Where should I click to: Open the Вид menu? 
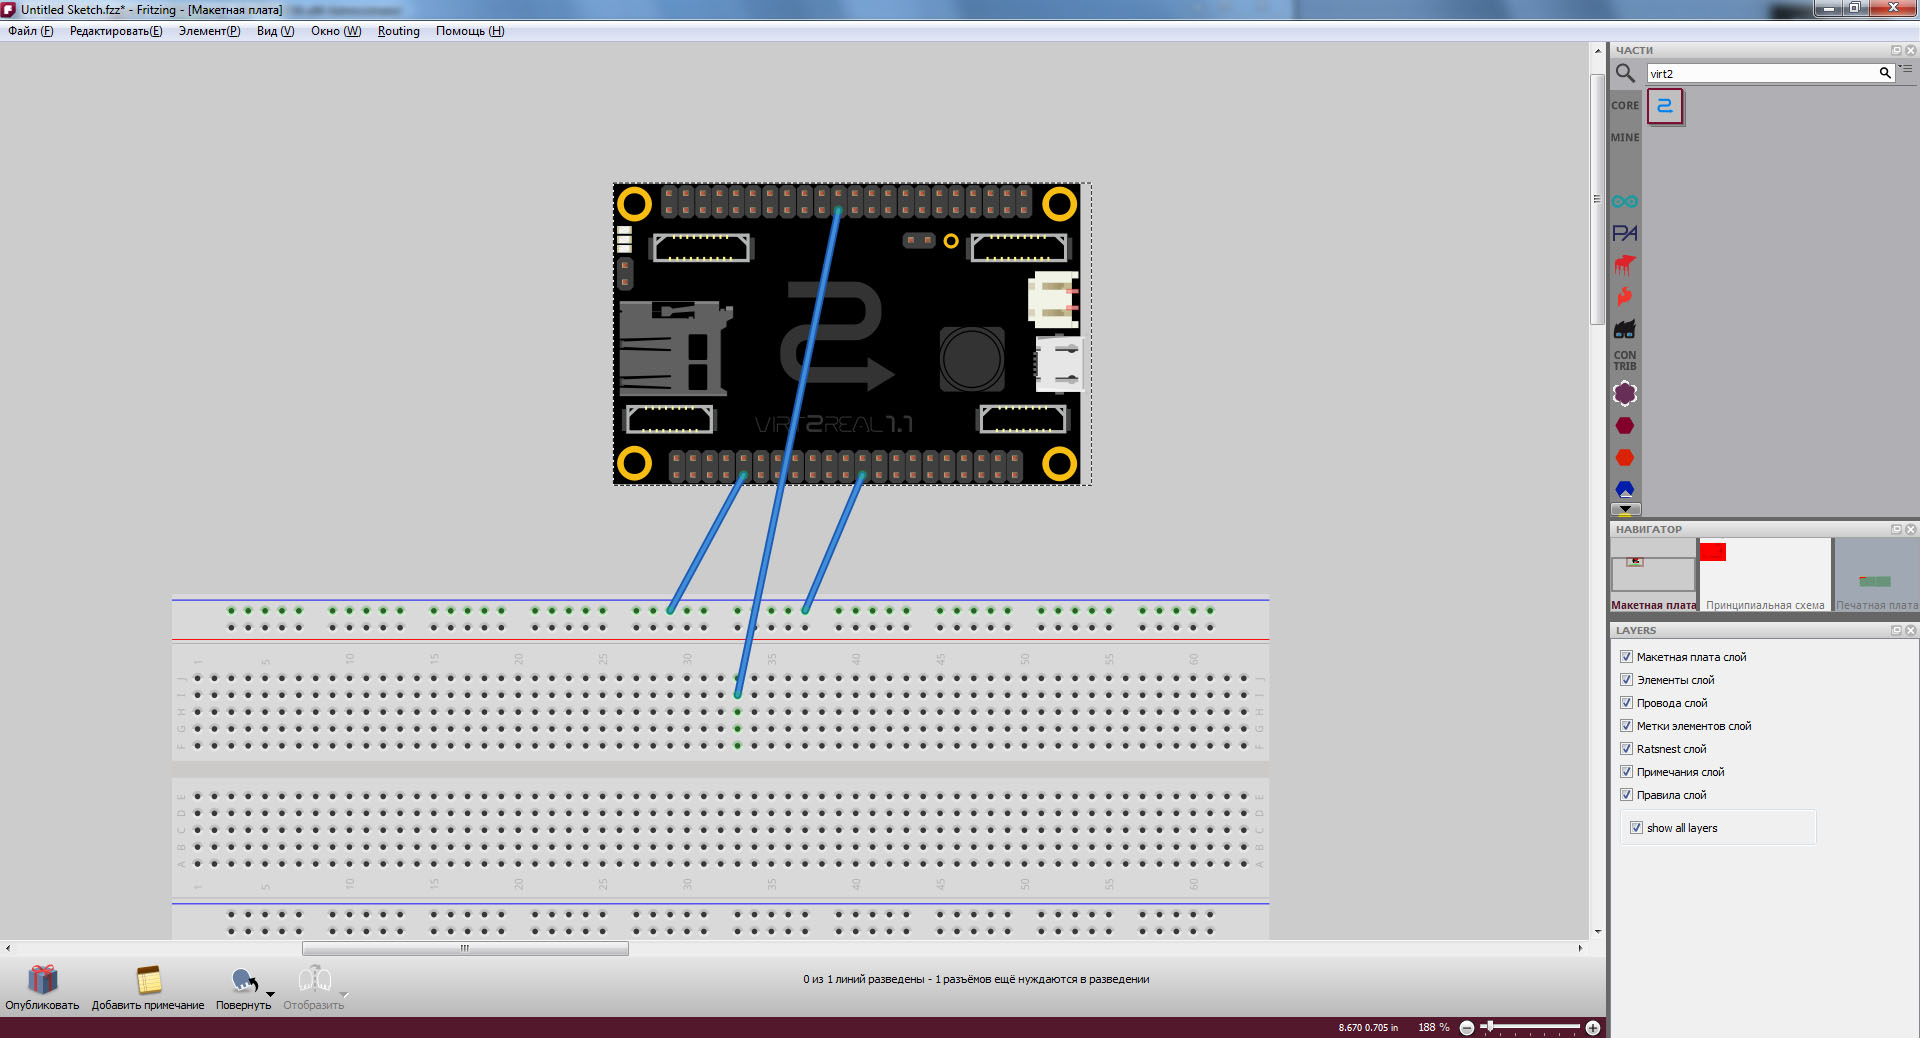pyautogui.click(x=275, y=31)
